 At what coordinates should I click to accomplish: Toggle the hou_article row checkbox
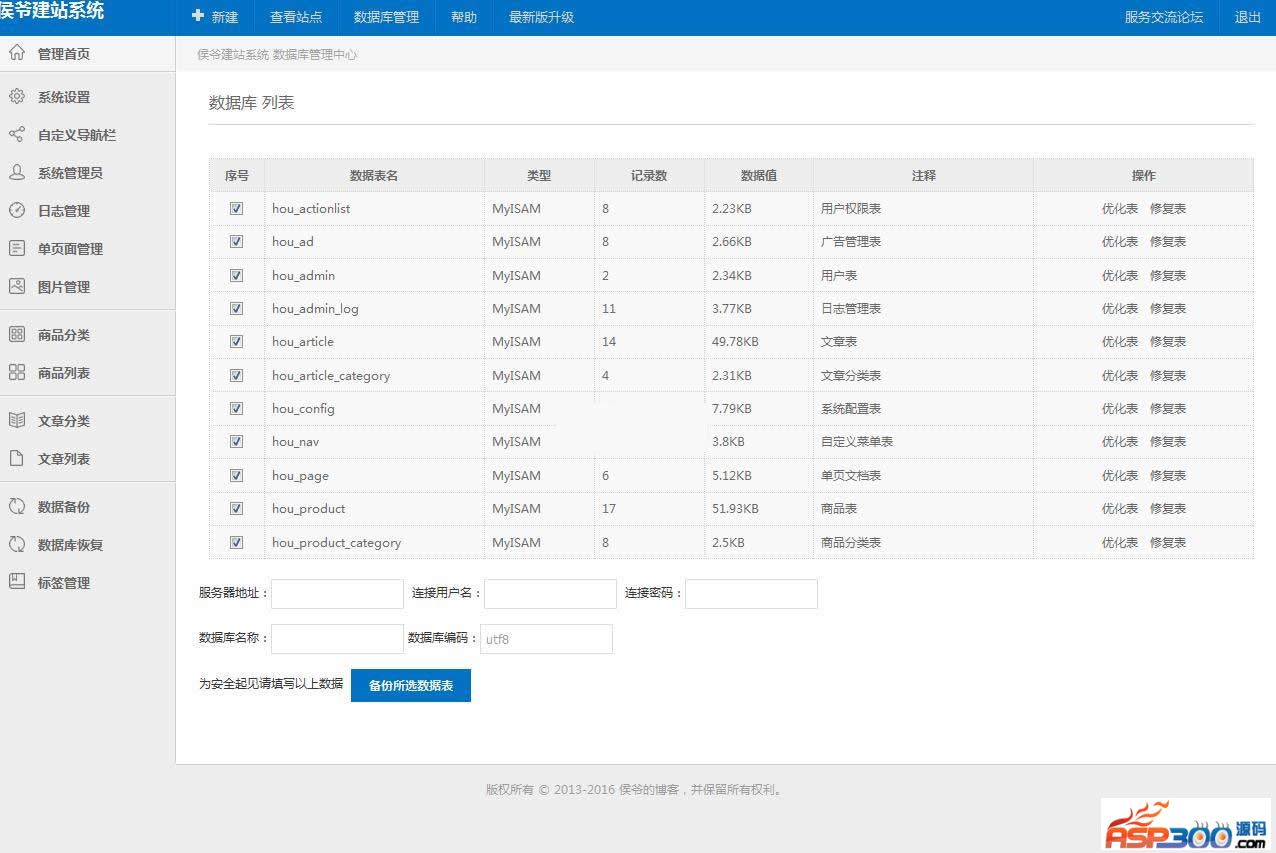(237, 342)
